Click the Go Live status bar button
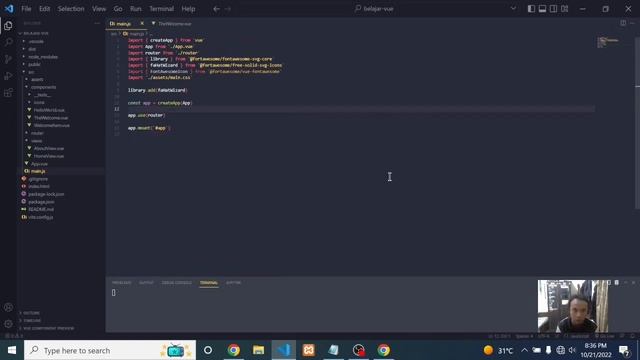Image resolution: width=640 pixels, height=360 pixels. 605,336
